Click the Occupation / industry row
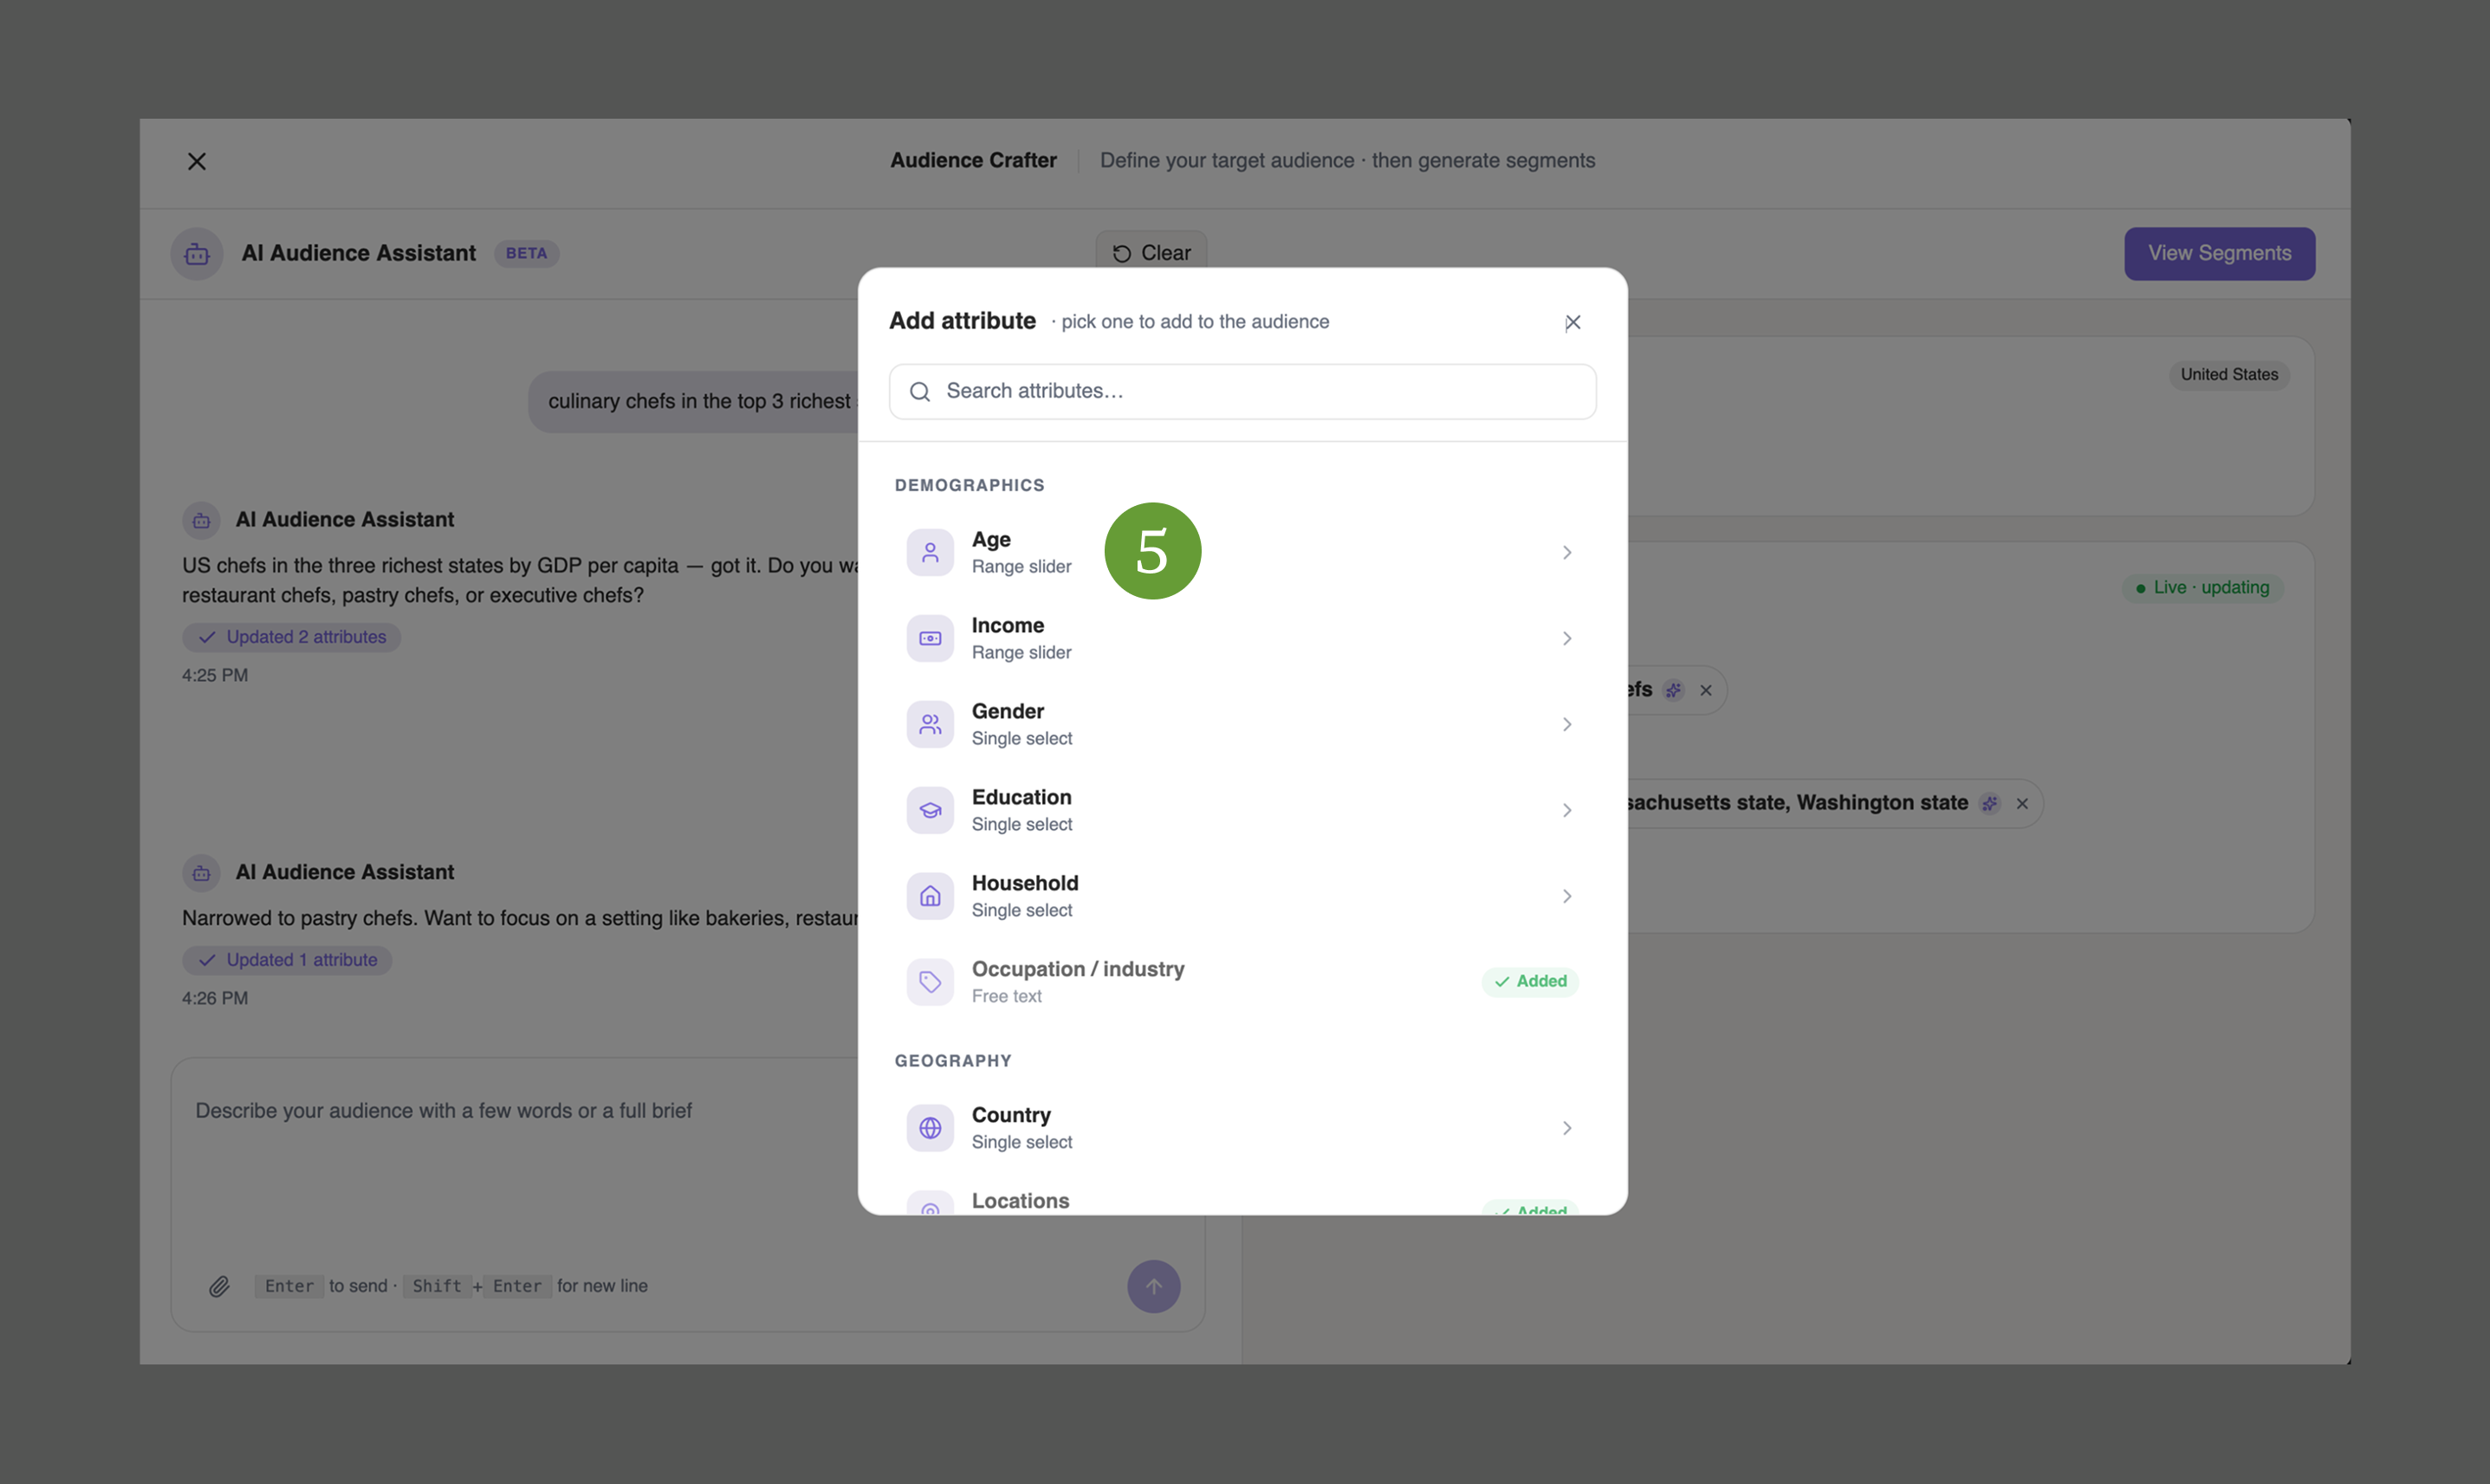The height and width of the screenshot is (1484, 2490). coord(1242,982)
